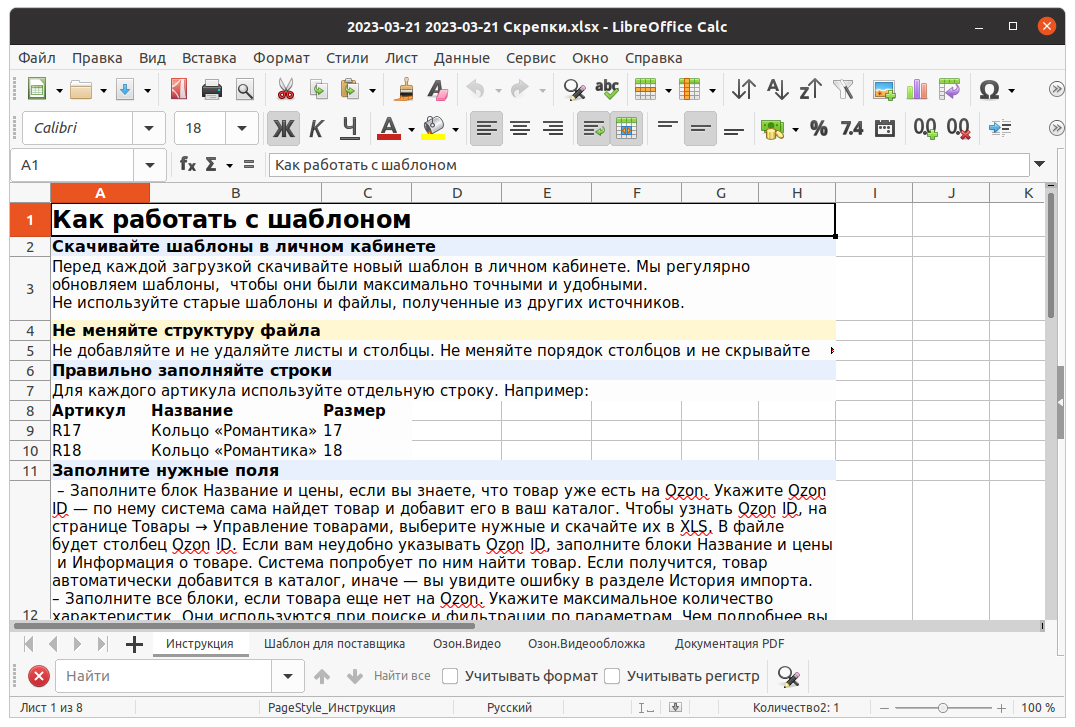This screenshot has width=1075, height=727.
Task: Click the Print icon
Action: (x=212, y=90)
